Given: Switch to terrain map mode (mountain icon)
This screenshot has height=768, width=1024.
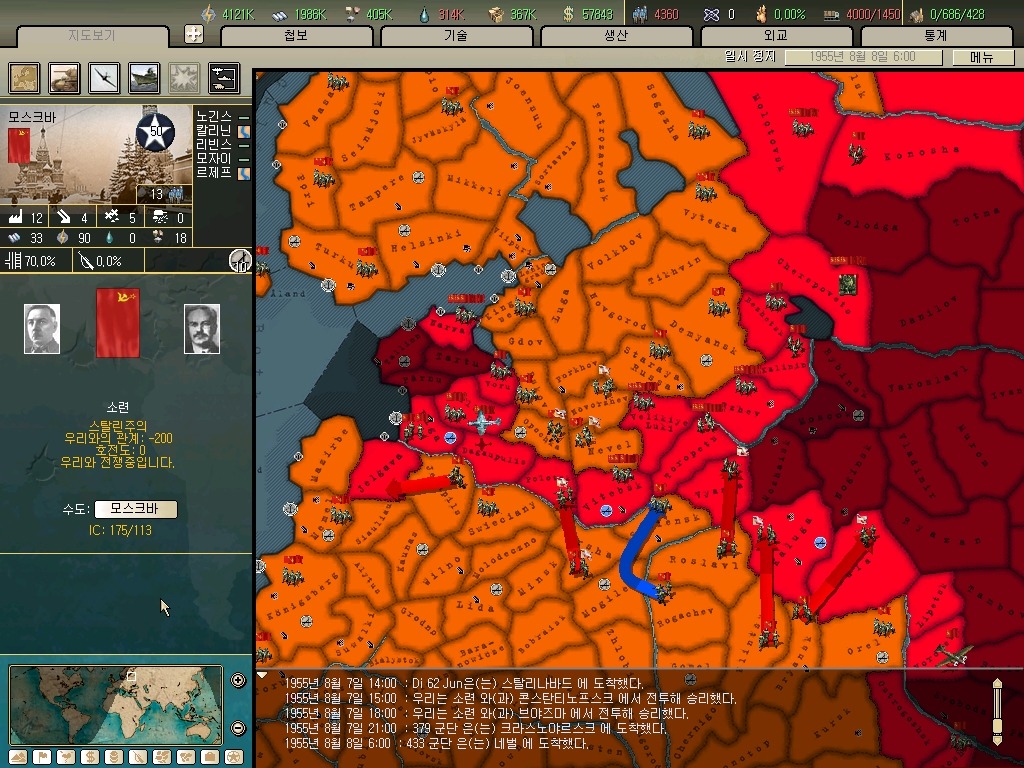Looking at the screenshot, I should click(18, 758).
